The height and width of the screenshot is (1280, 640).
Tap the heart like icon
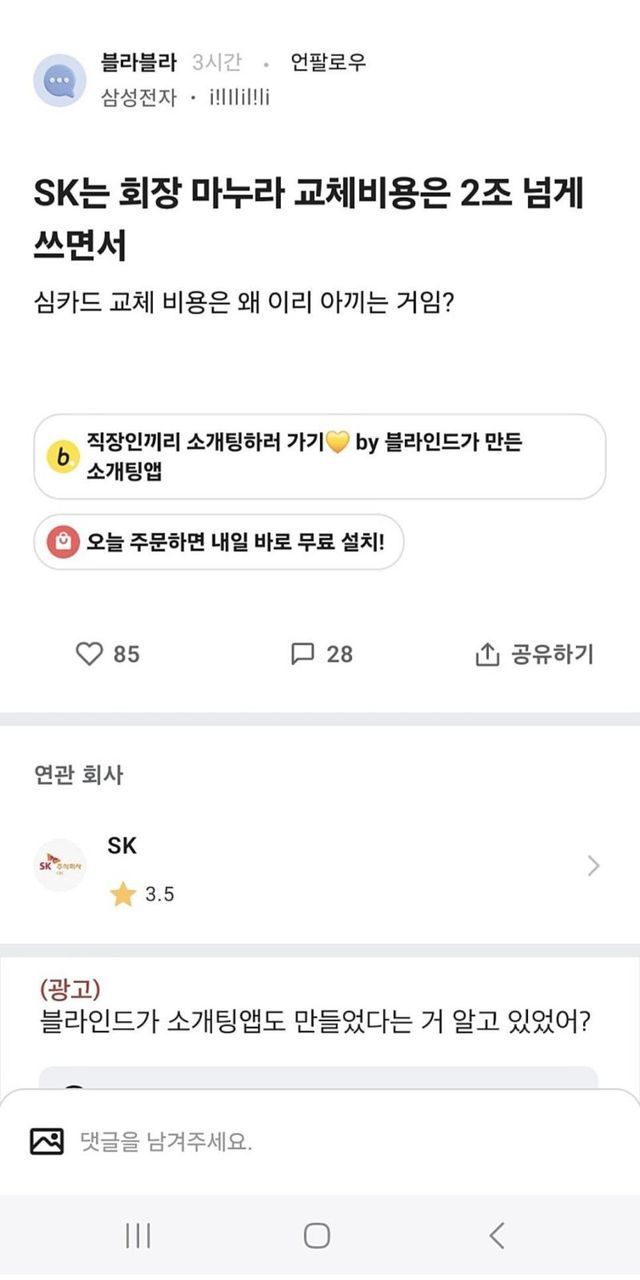tap(90, 654)
